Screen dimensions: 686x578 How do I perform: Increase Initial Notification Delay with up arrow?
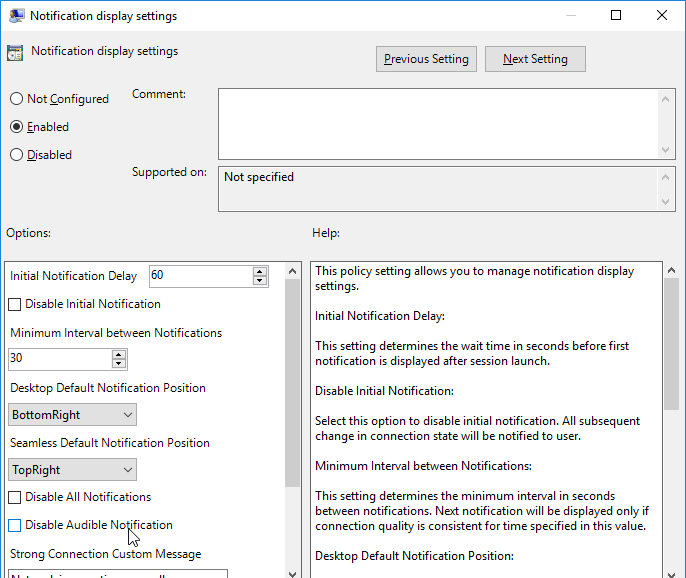pos(260,271)
